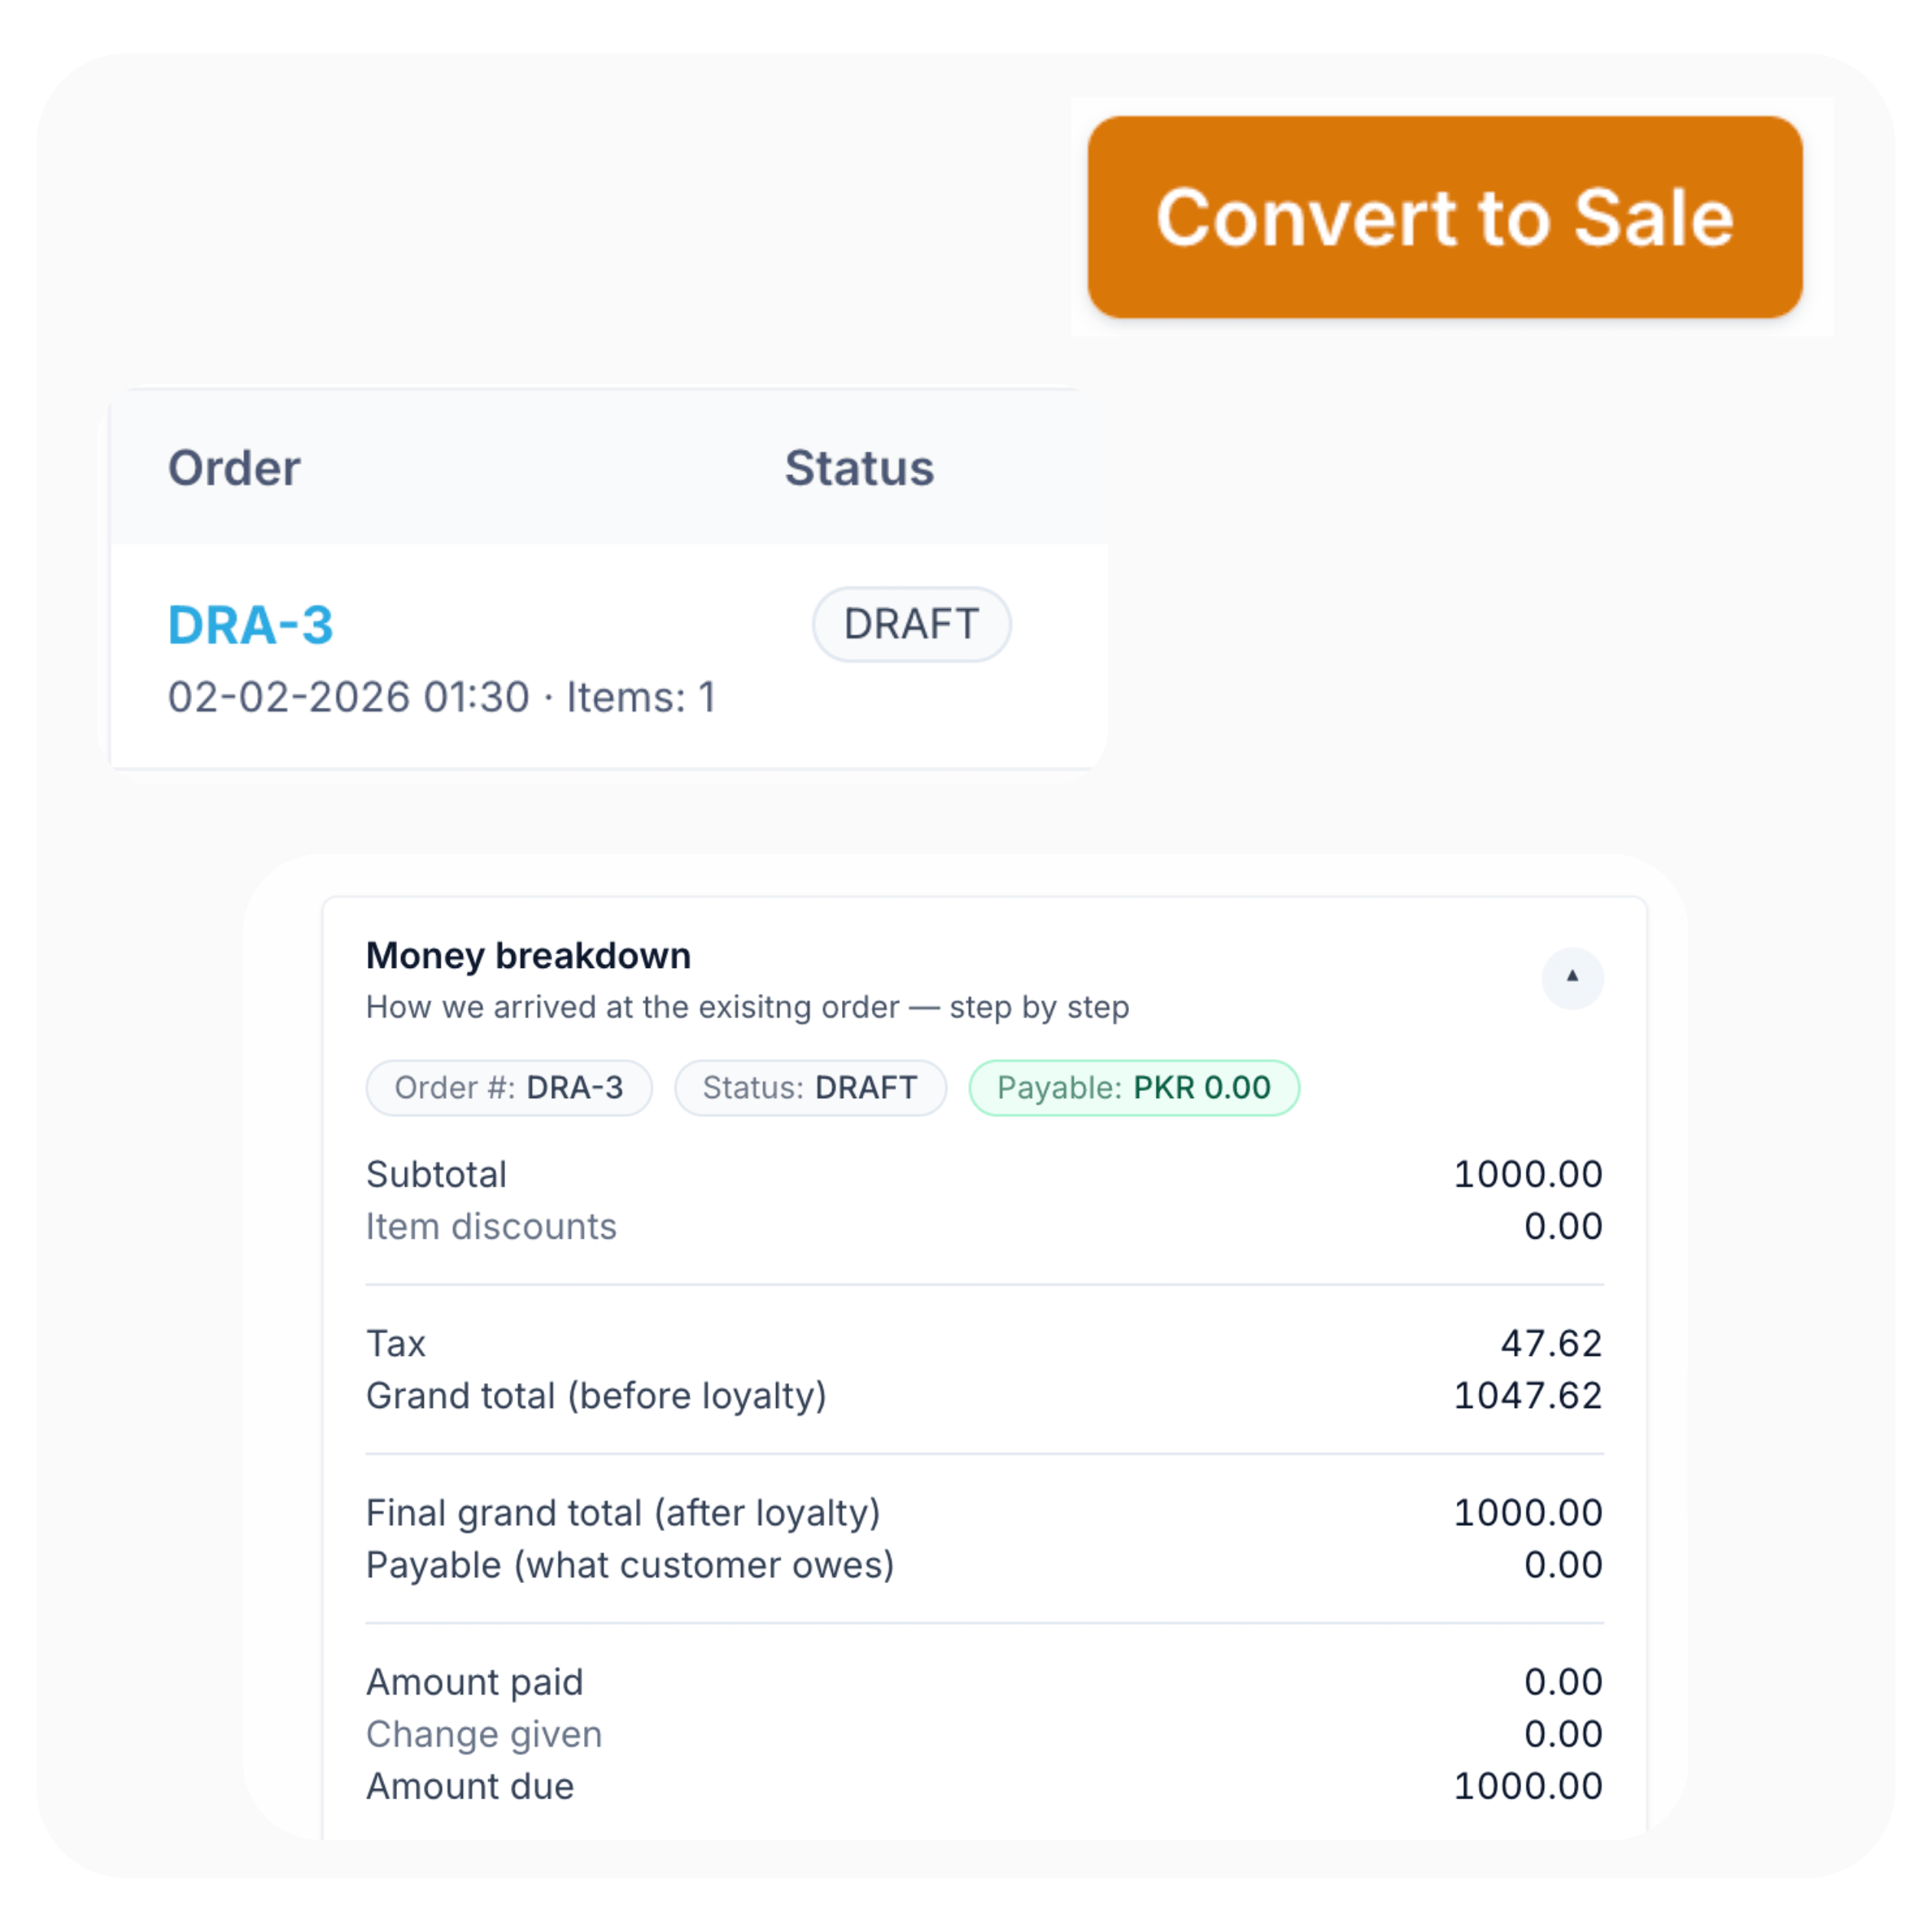Select the Amount due value 1000.00
Viewport: 1932px width, 1932px height.
point(1526,1786)
